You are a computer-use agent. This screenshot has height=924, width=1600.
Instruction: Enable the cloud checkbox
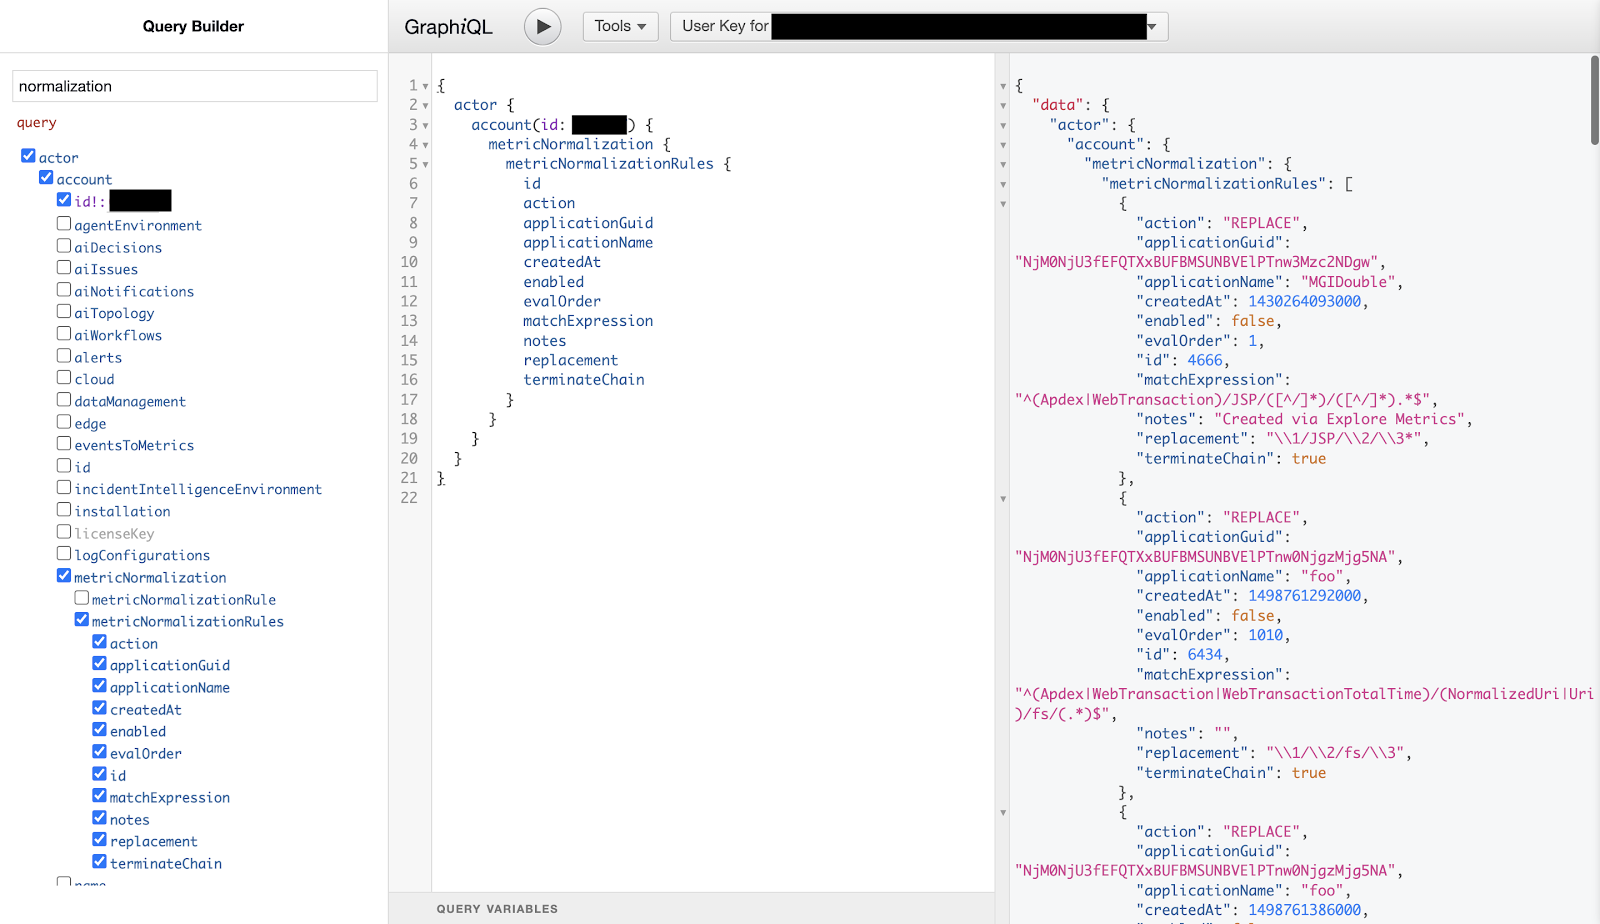tap(64, 378)
